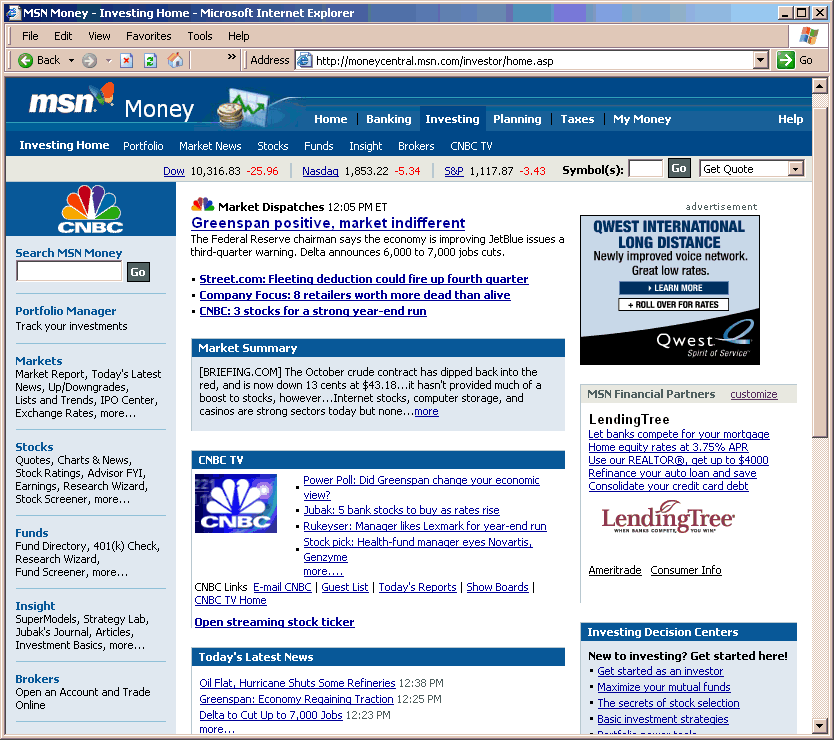Select the customize link in MSN Financial Partners
This screenshot has width=834, height=740.
pos(753,394)
